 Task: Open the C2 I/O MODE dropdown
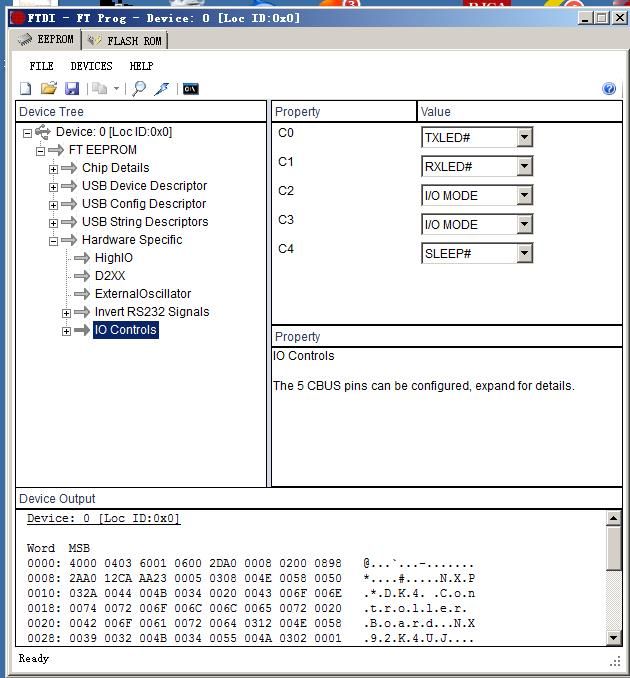[x=524, y=195]
